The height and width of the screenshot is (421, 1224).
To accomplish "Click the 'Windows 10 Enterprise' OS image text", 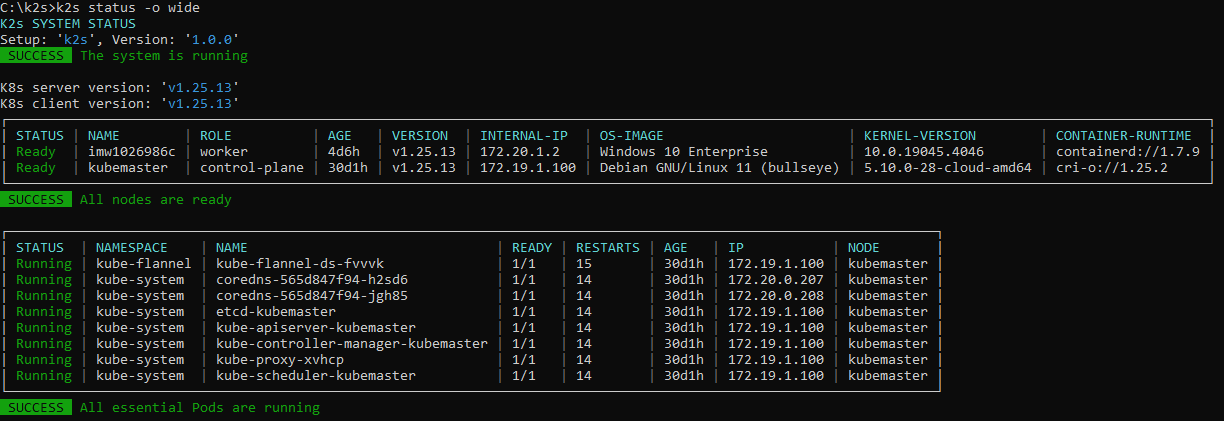I will (684, 152).
